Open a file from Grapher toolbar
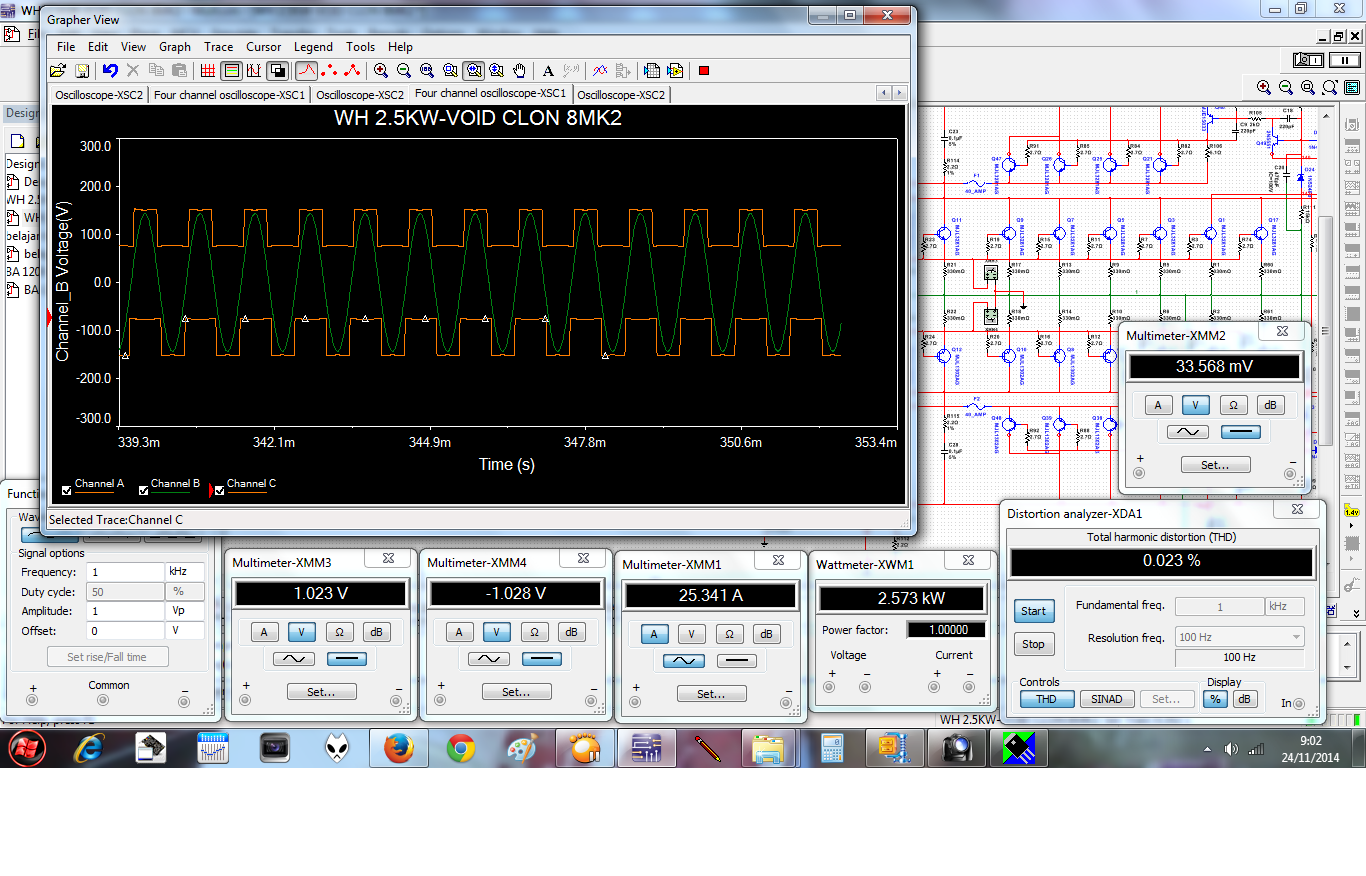Image resolution: width=1366 pixels, height=876 pixels. click(x=58, y=70)
